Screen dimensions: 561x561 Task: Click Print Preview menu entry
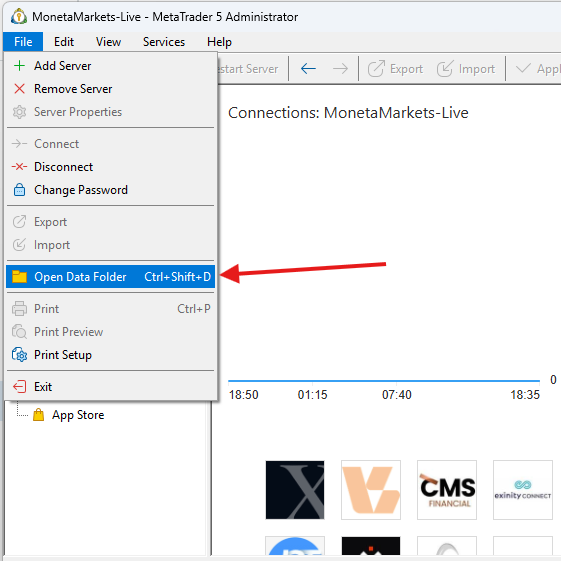(110, 332)
